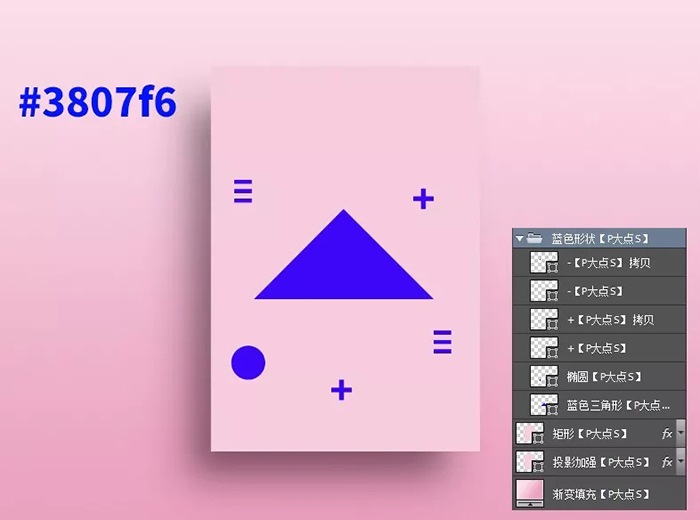Click the thumbnail of the 投影加强 layer

click(530, 462)
